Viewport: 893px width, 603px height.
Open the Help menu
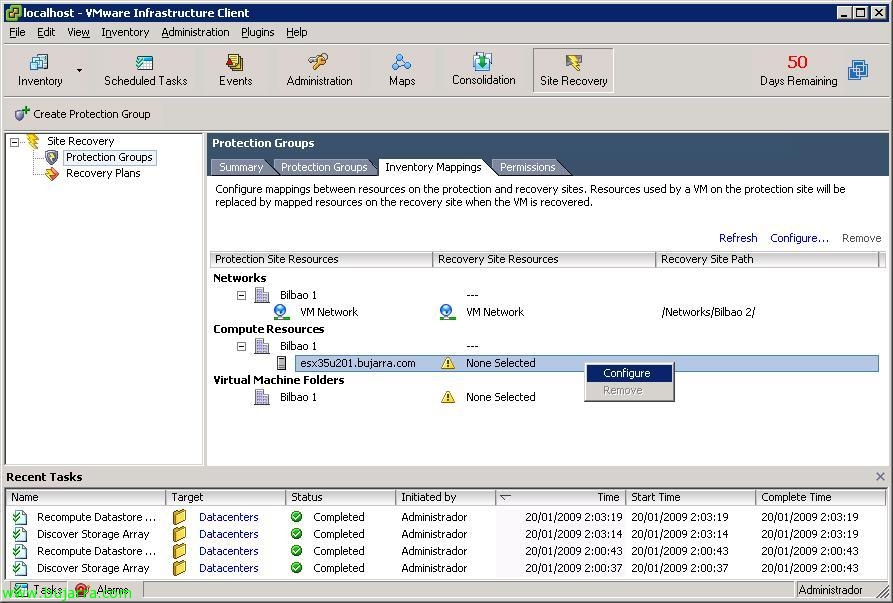pos(297,32)
